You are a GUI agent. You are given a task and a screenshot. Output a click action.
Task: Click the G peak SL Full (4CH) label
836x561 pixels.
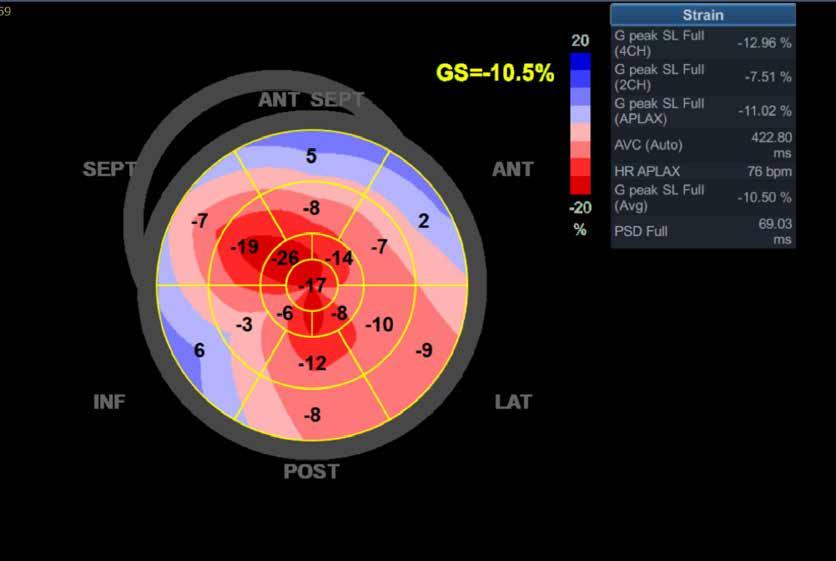[659, 43]
